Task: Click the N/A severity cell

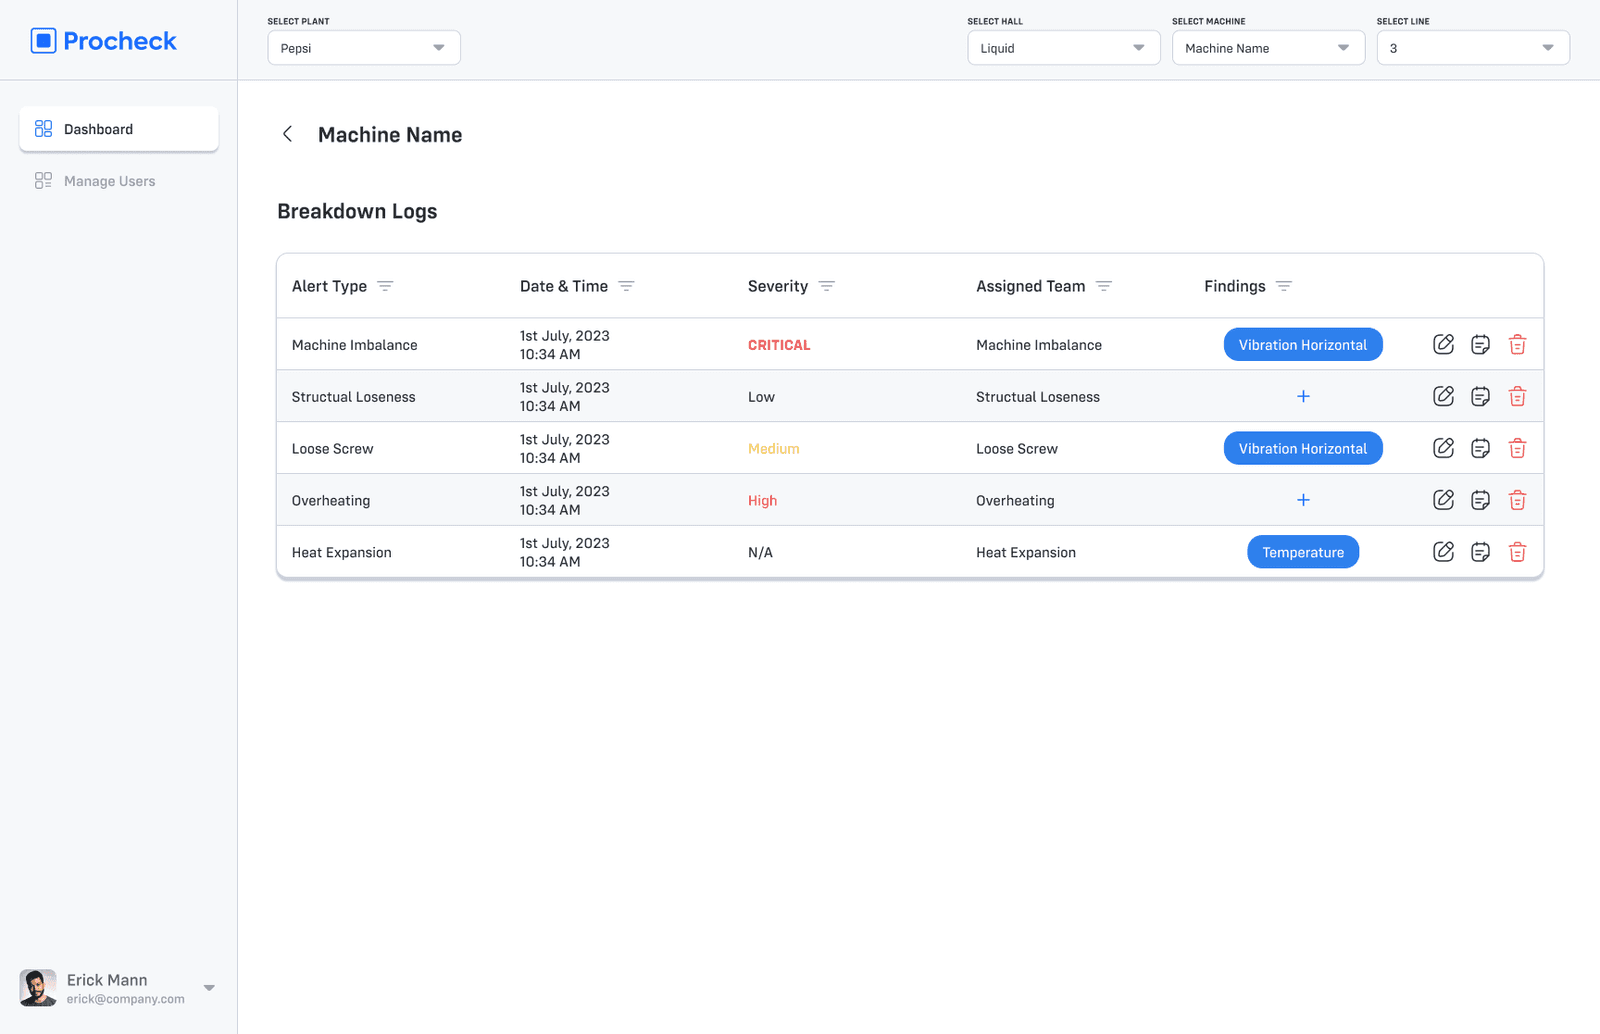Action: [x=760, y=553]
